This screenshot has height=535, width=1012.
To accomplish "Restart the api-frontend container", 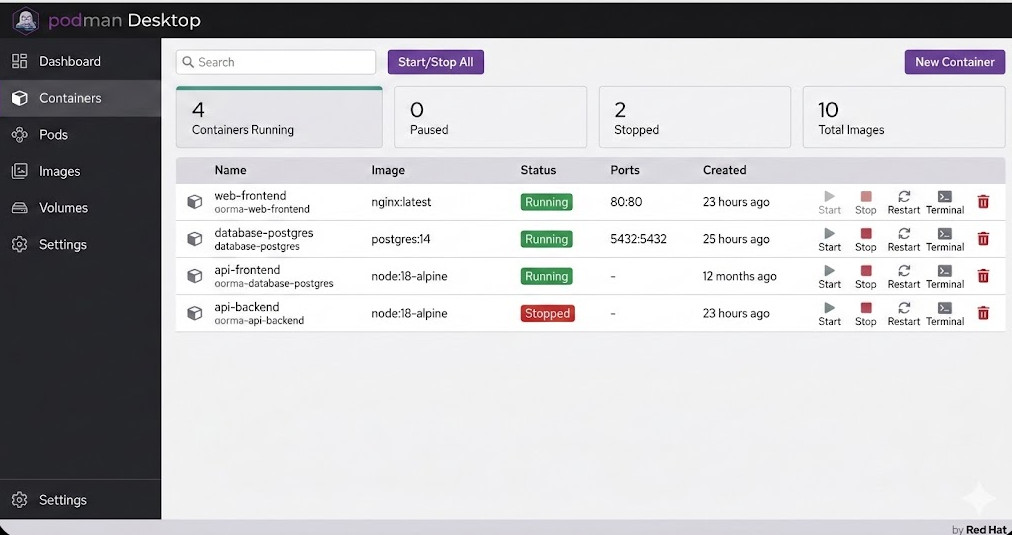I will tap(904, 277).
